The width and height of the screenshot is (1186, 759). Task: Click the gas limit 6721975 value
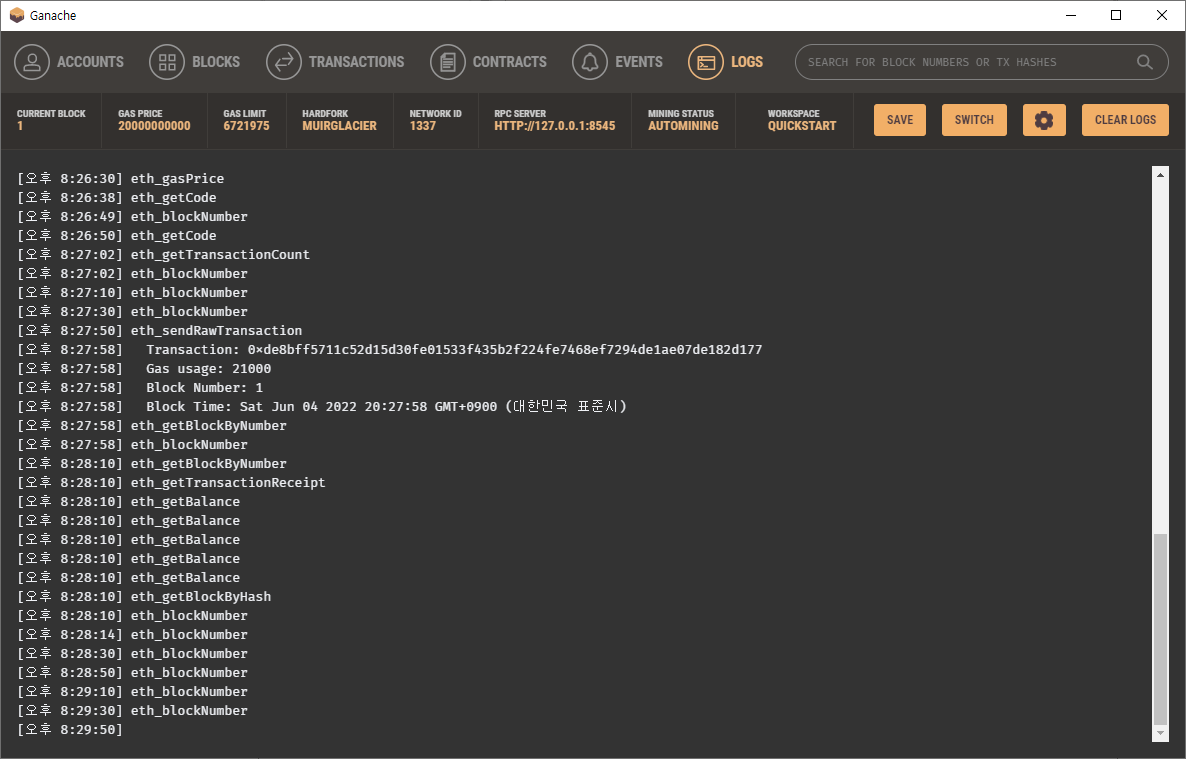[x=246, y=126]
